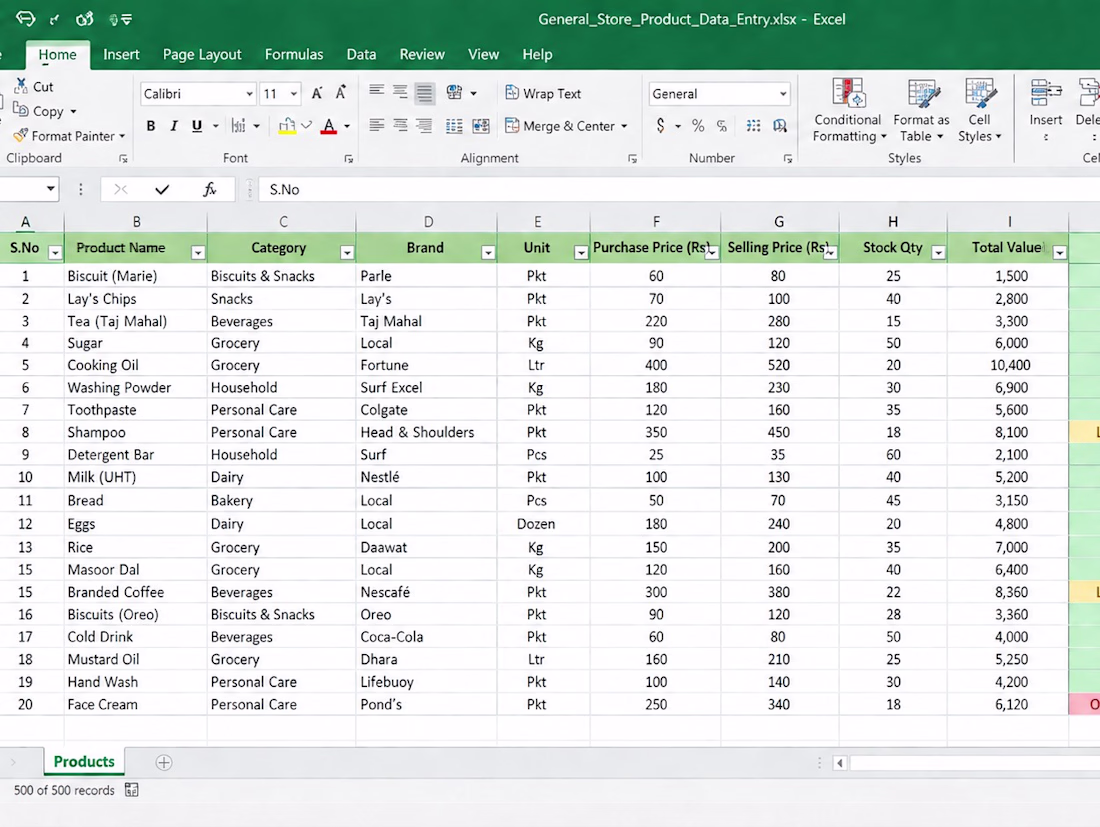The image size is (1100, 827).
Task: Open Category column filter dropdown
Action: click(x=347, y=253)
